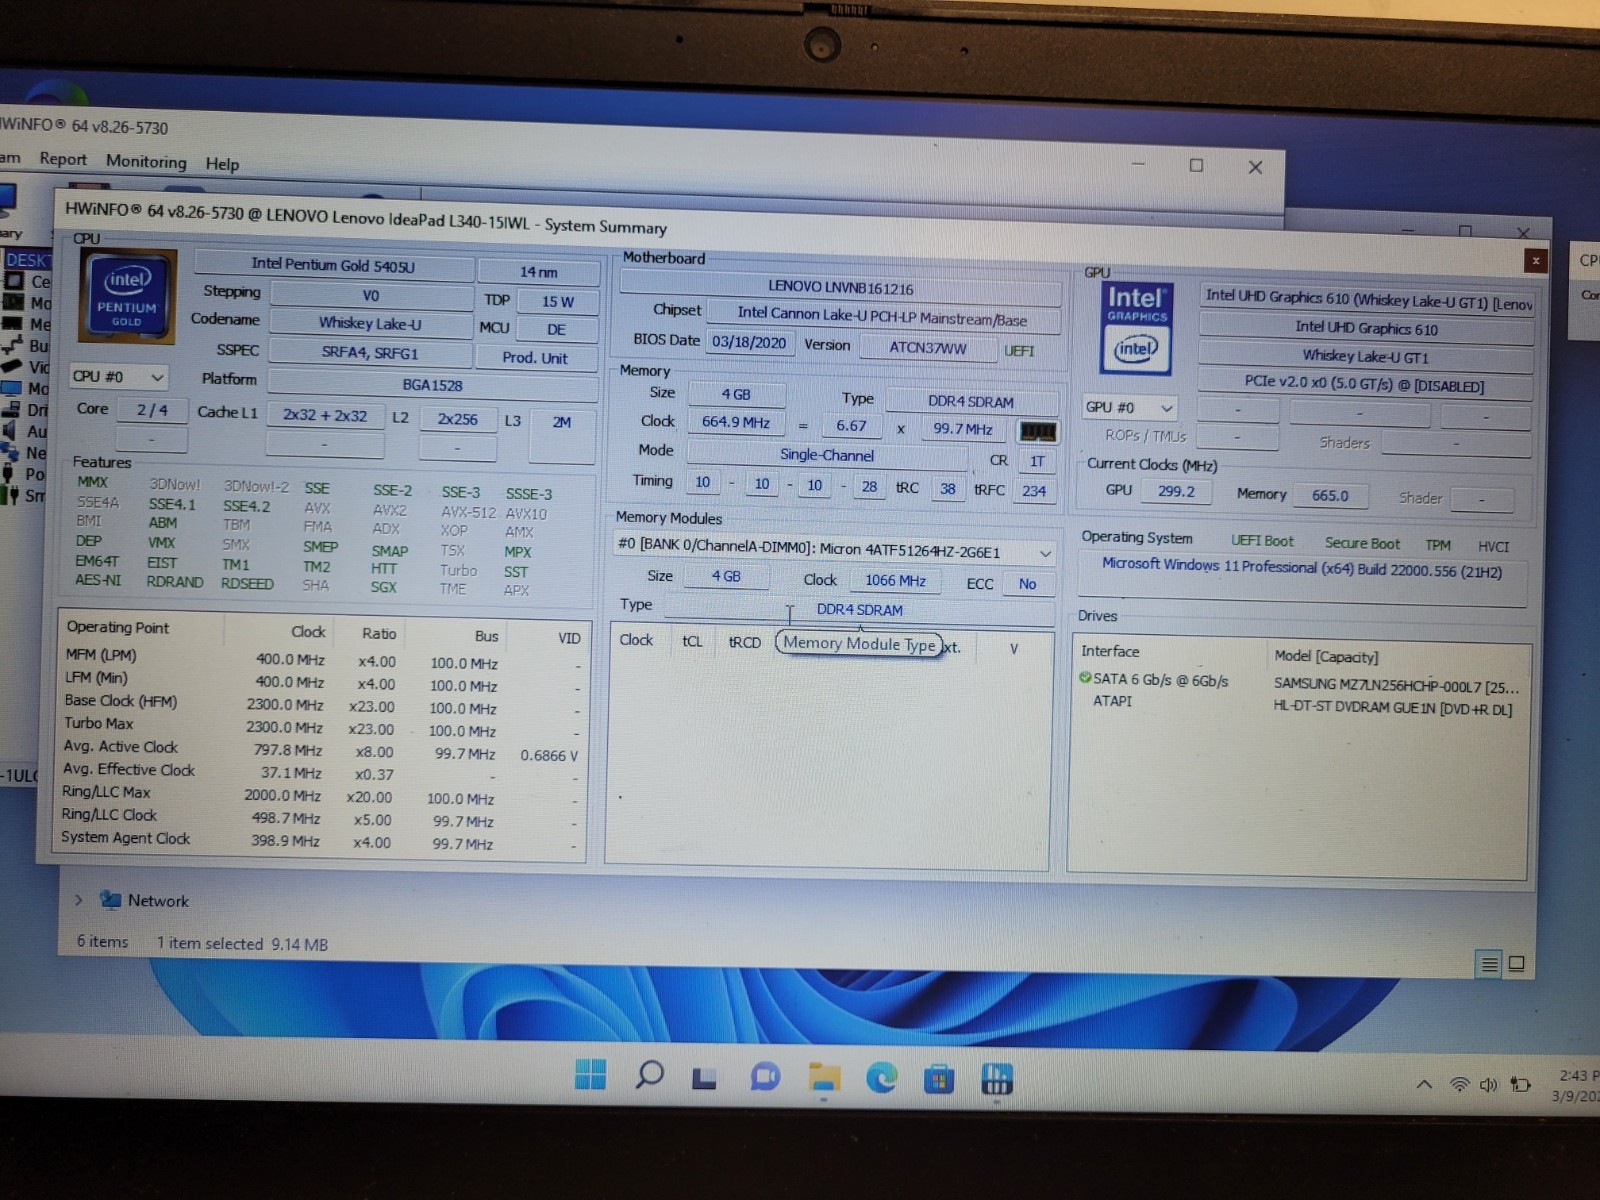
Task: Select the 'Au' audio item in the HWiNFO tree
Action: [x=27, y=431]
